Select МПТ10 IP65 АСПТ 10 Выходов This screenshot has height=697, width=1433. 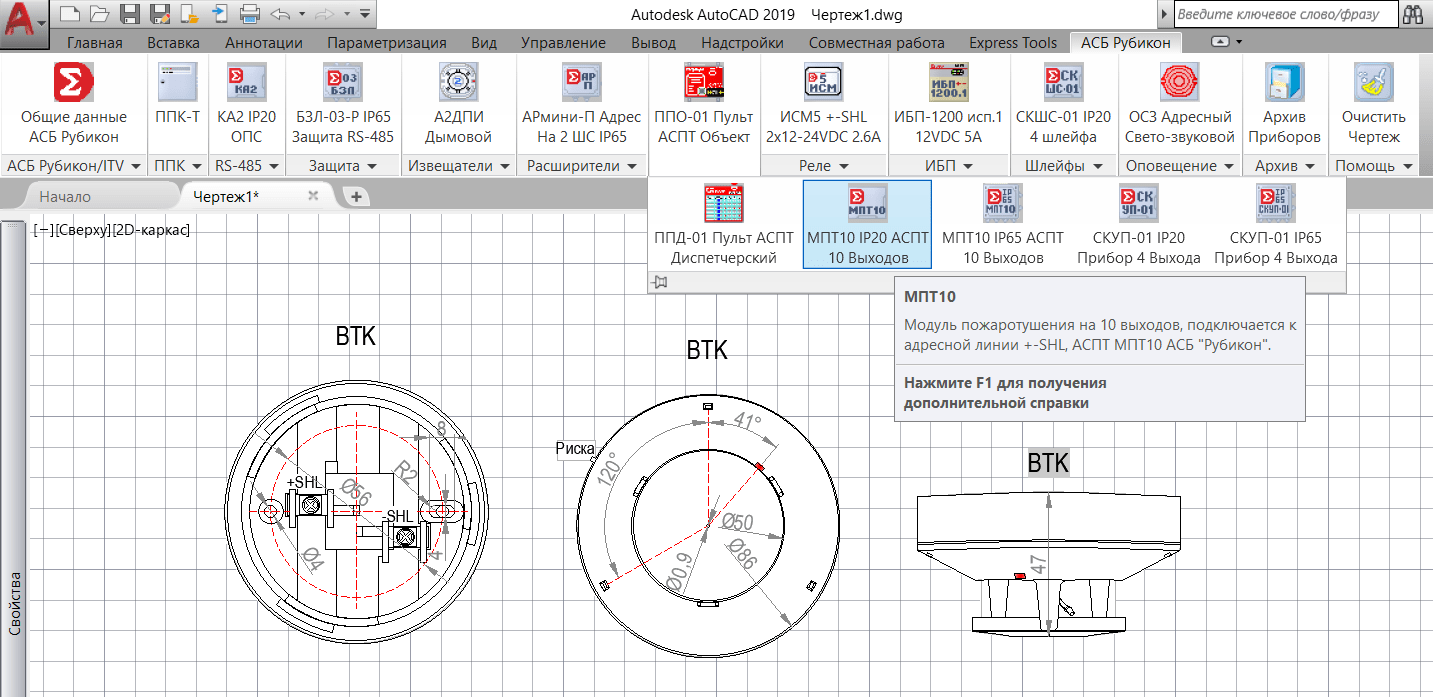tap(1003, 224)
